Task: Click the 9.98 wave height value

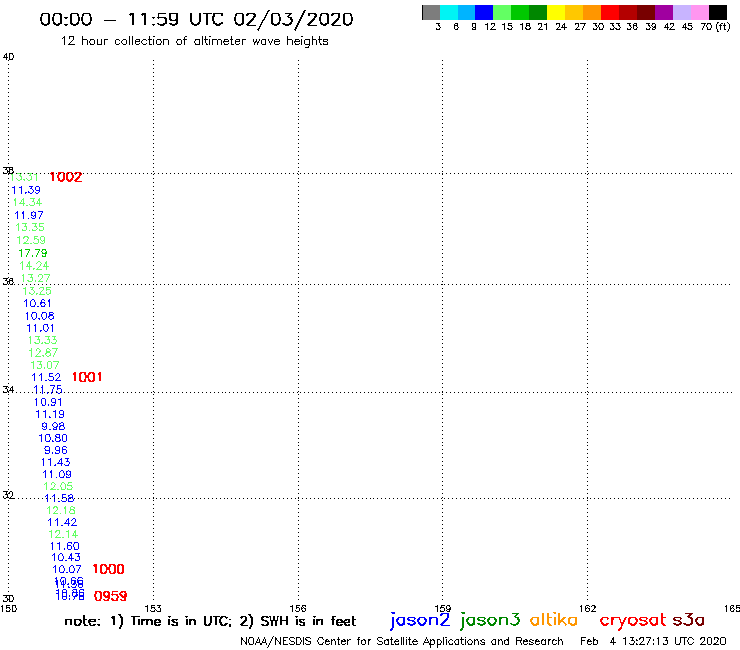Action: pyautogui.click(x=53, y=426)
